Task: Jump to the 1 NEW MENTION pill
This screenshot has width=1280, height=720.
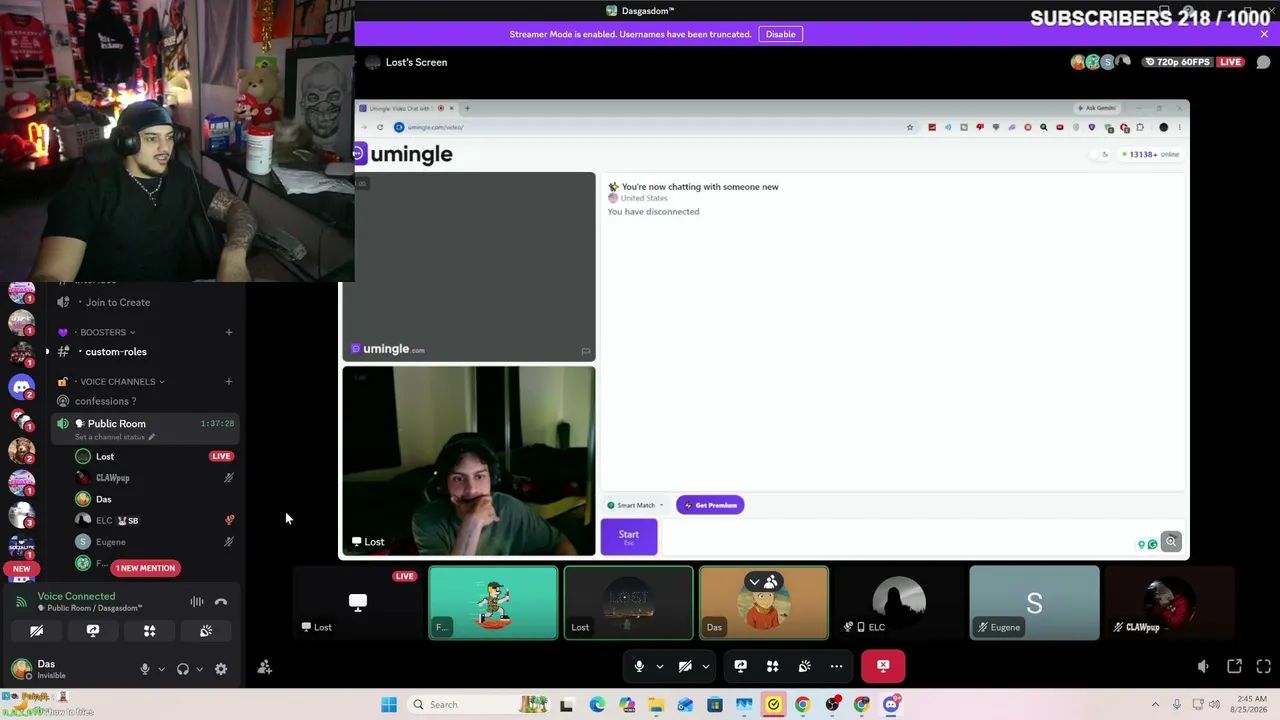Action: [145, 568]
